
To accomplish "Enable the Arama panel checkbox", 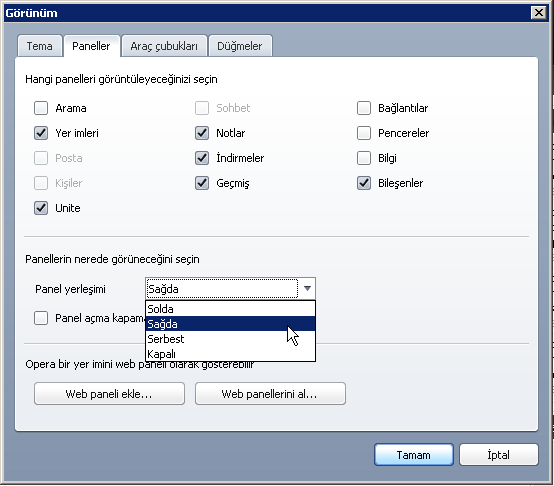I will pos(41,108).
